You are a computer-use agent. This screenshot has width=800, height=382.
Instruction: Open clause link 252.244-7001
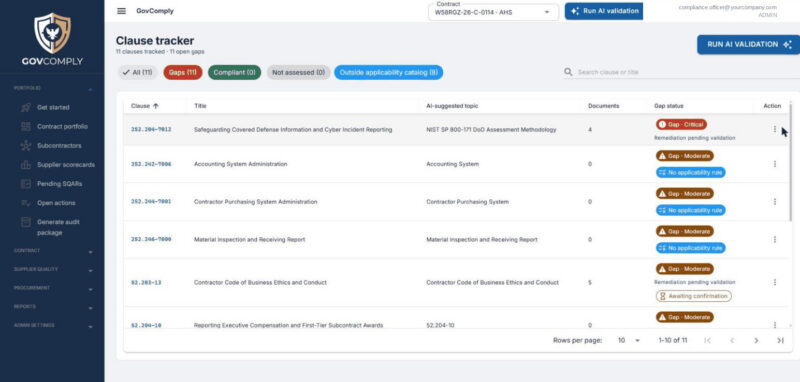tap(151, 202)
